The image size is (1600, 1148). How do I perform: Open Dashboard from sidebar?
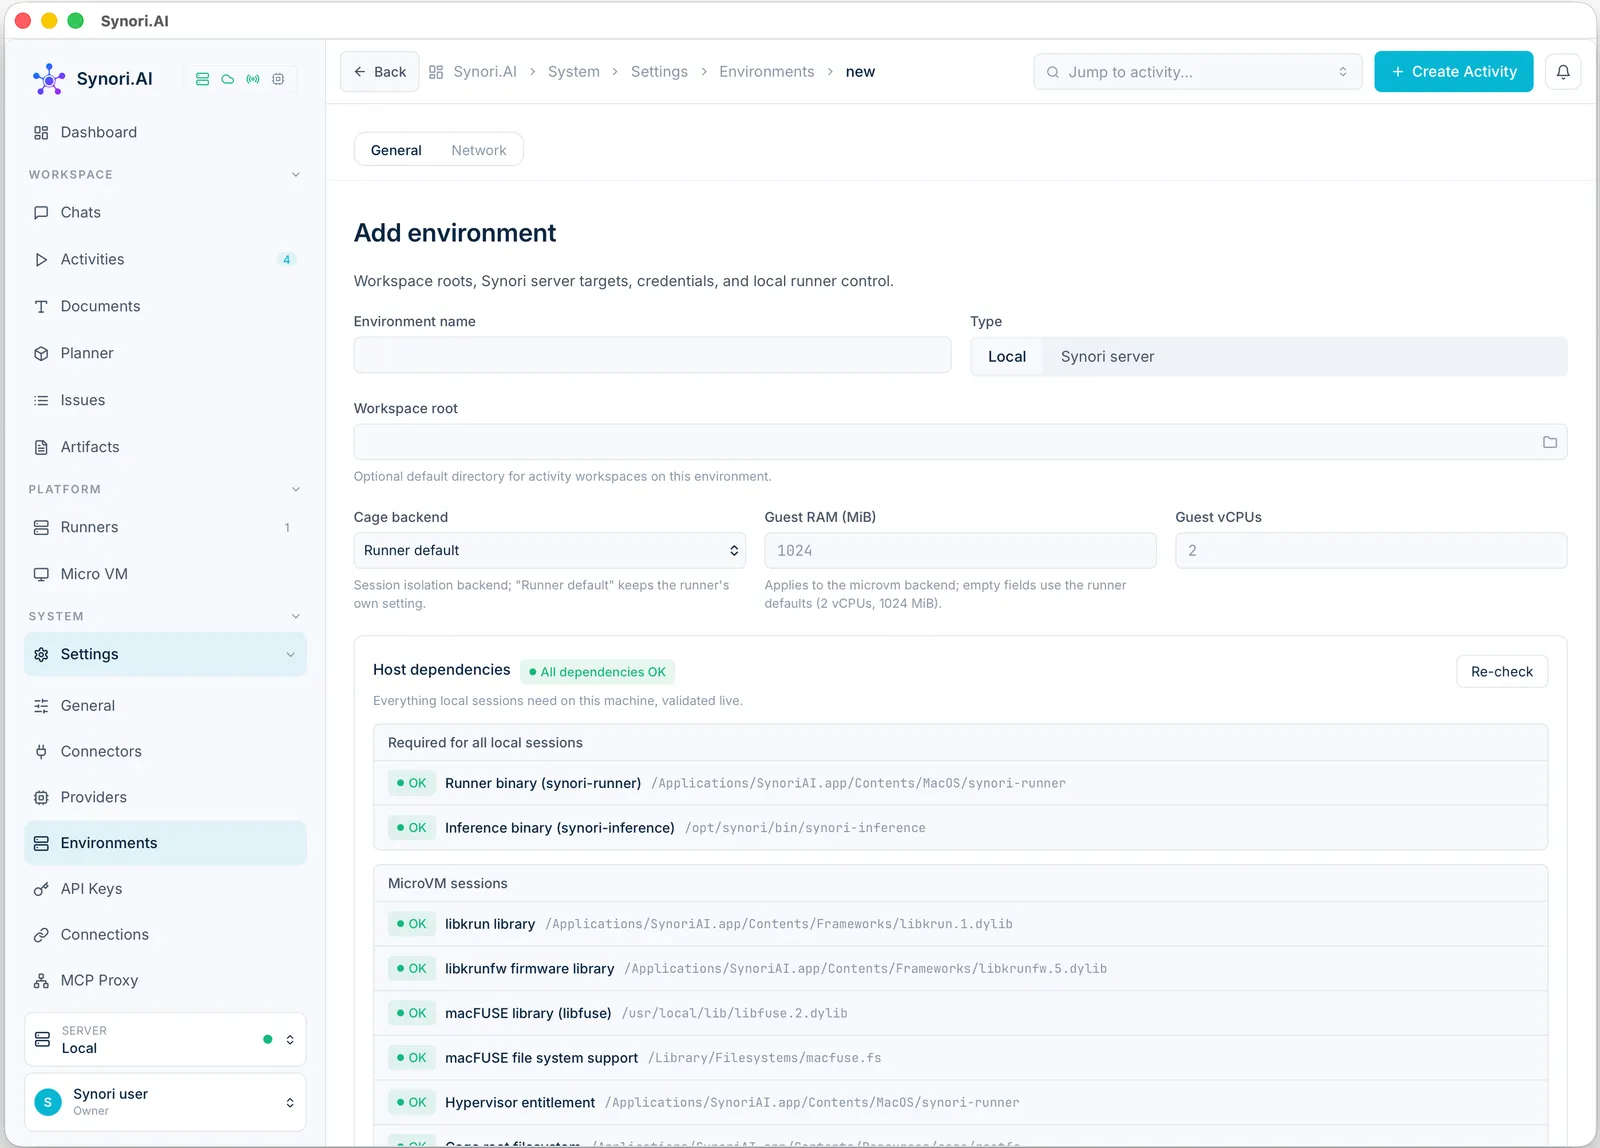click(x=165, y=132)
